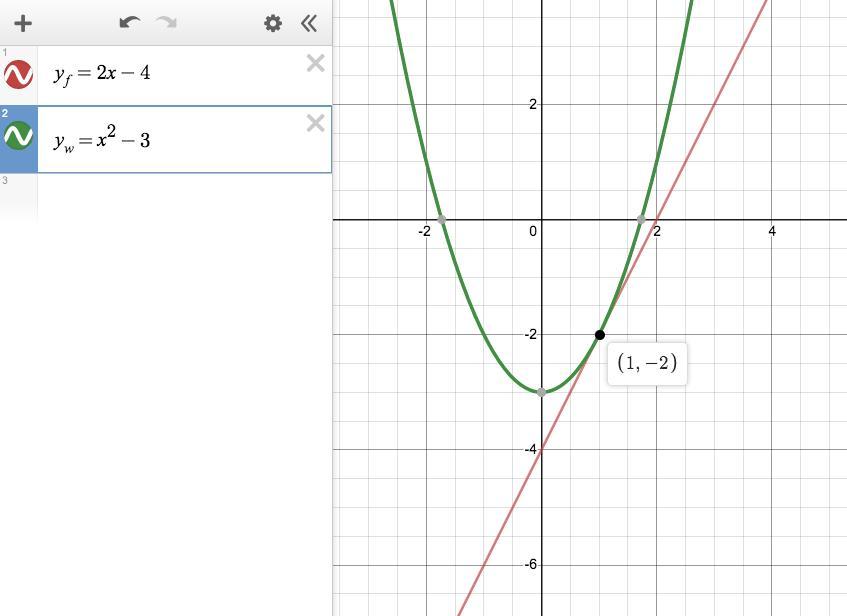The width and height of the screenshot is (847, 616).
Task: Open the graph settings gear
Action: [273, 23]
